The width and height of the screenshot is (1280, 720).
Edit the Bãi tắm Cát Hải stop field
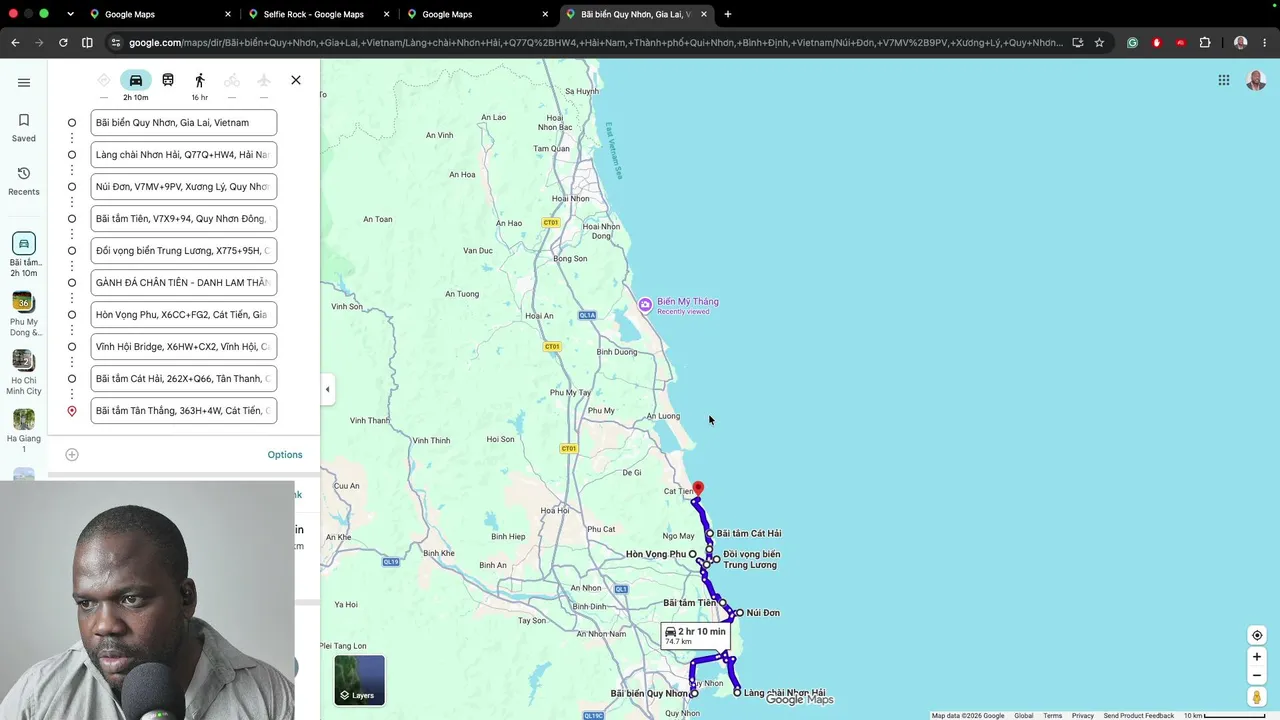pyautogui.click(x=184, y=379)
